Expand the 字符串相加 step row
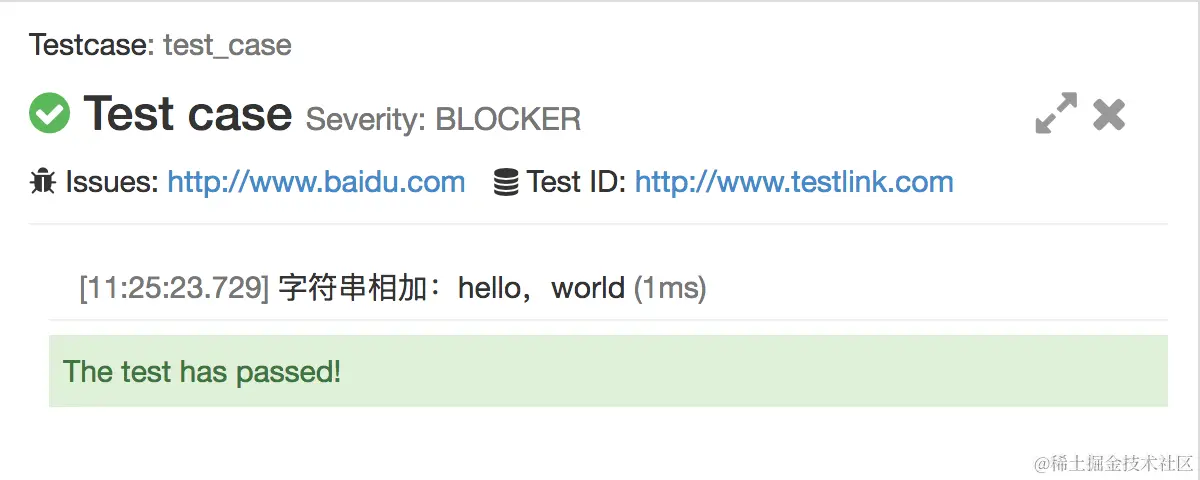 coord(608,288)
